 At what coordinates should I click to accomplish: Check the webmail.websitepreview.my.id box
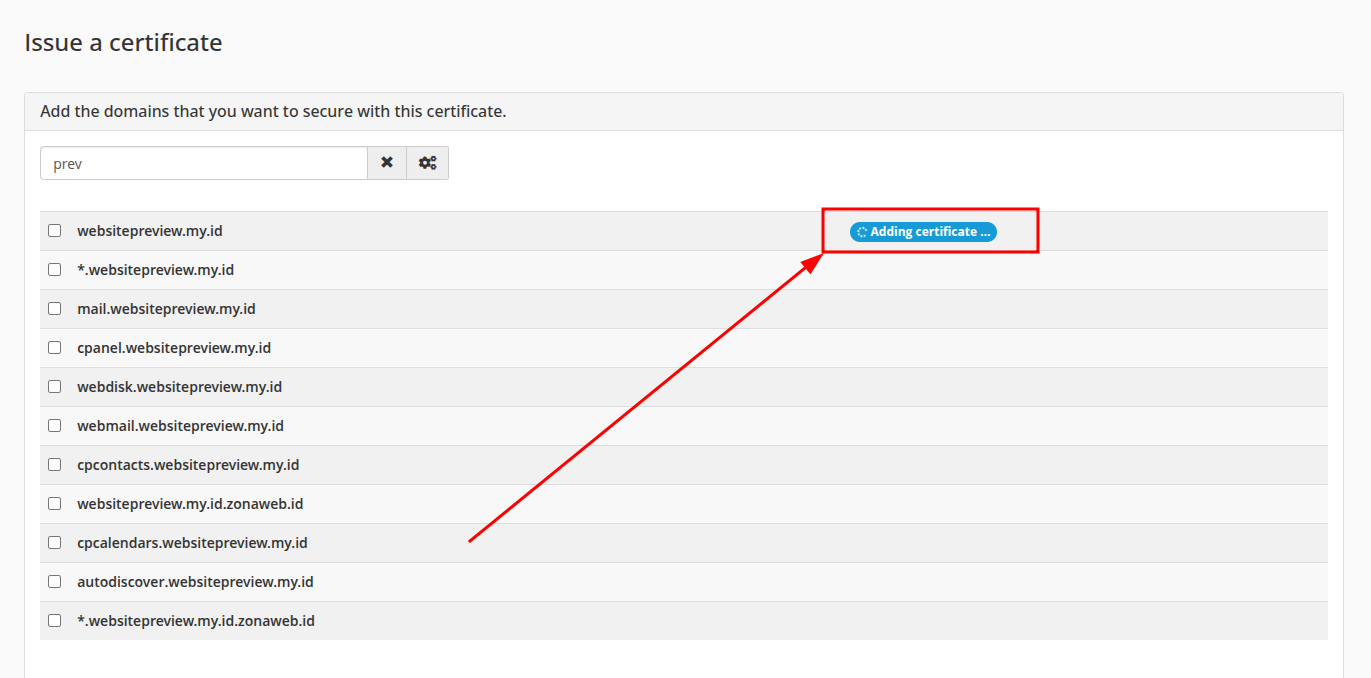55,426
